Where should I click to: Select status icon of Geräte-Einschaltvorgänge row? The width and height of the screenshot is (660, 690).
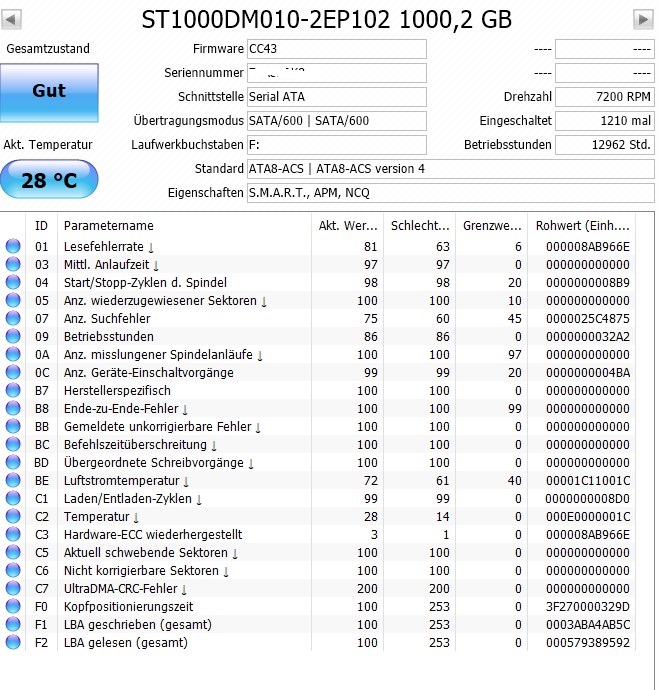[x=13, y=372]
